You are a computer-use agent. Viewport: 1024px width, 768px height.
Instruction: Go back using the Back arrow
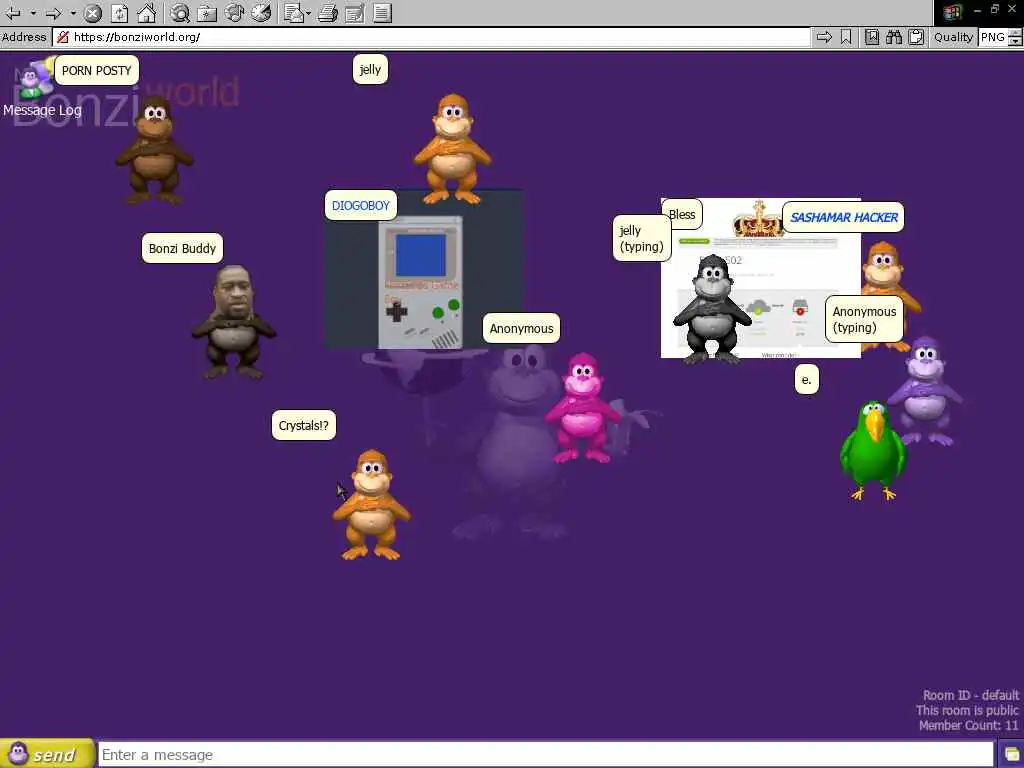click(12, 12)
